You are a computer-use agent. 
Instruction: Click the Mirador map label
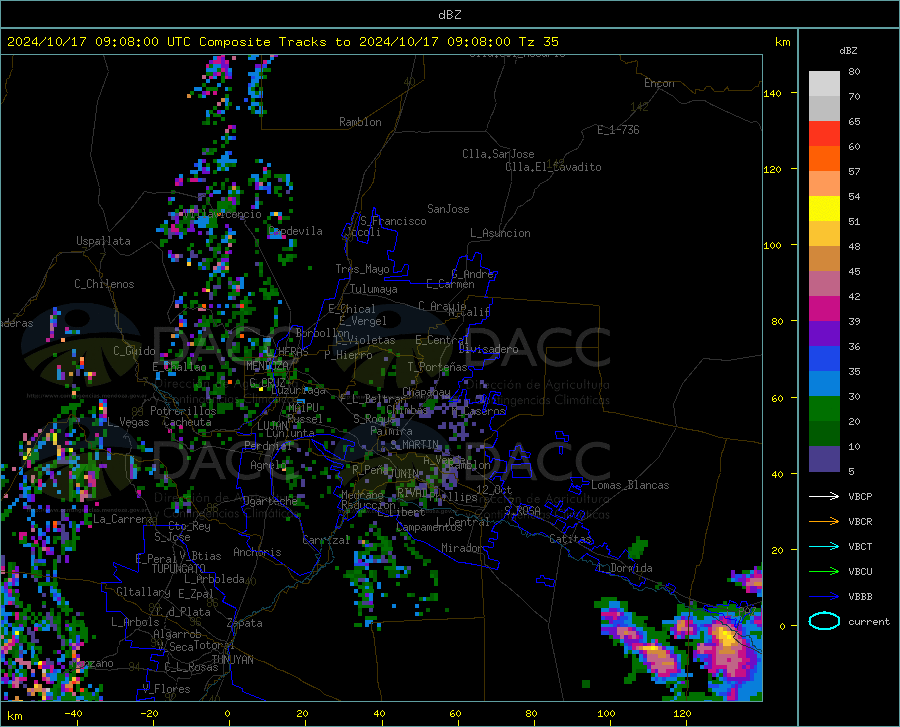click(461, 548)
